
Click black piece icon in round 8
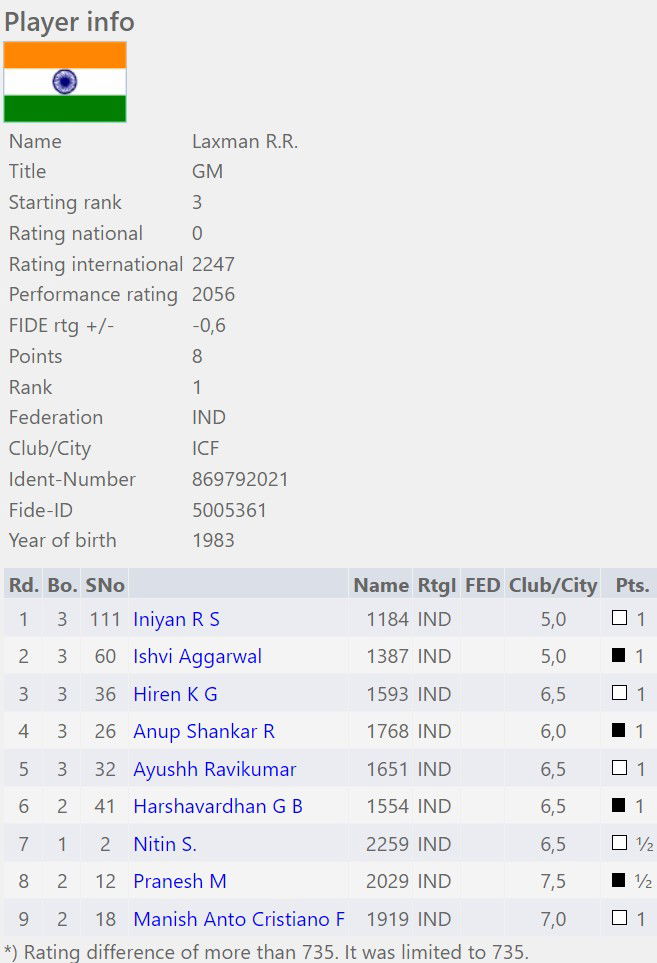click(x=619, y=881)
